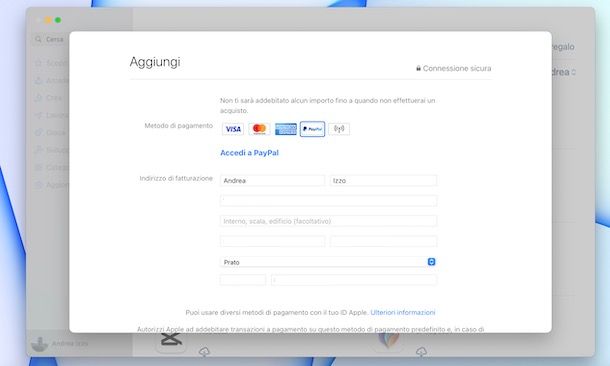610x366 pixels.
Task: Open the Ulteriori informazioni link
Action: [403, 312]
